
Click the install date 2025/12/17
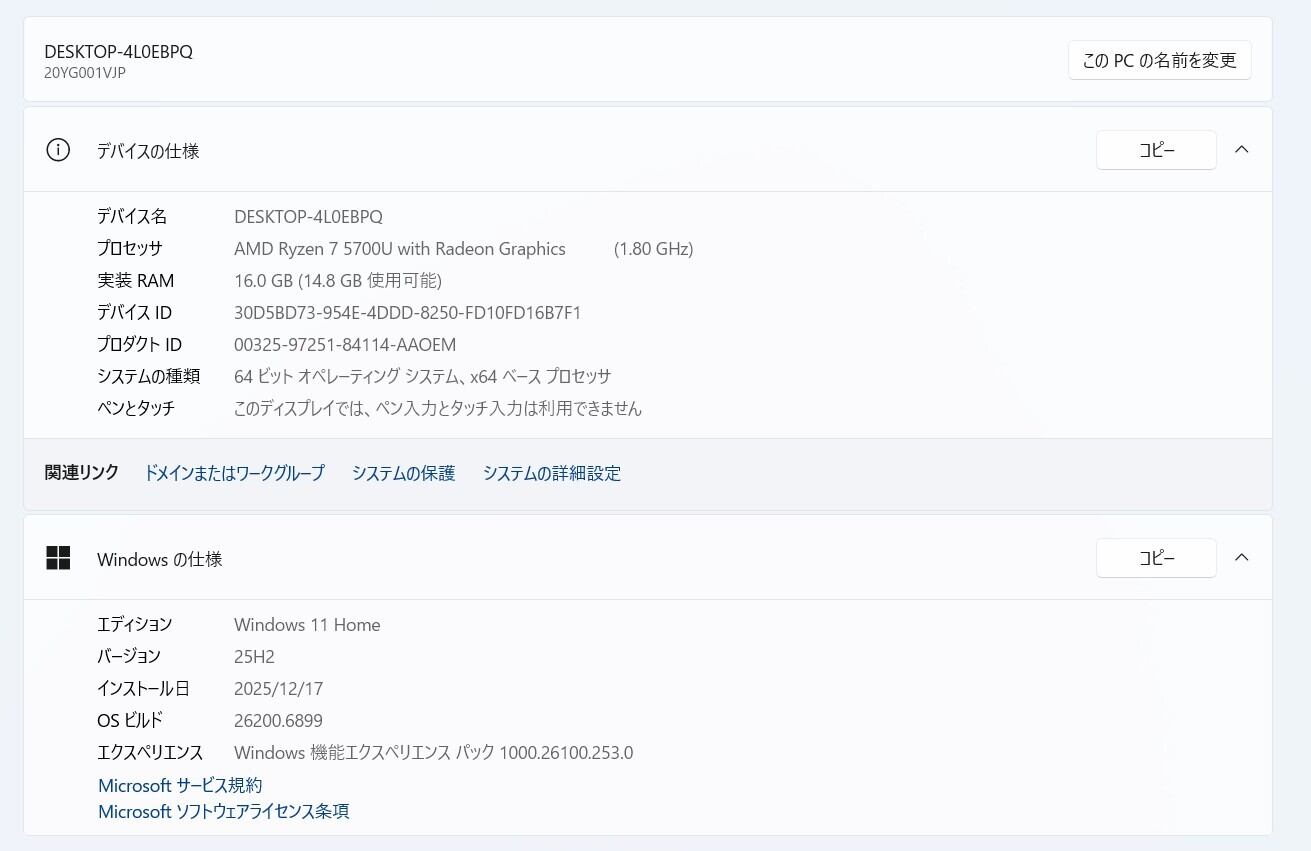tap(279, 689)
